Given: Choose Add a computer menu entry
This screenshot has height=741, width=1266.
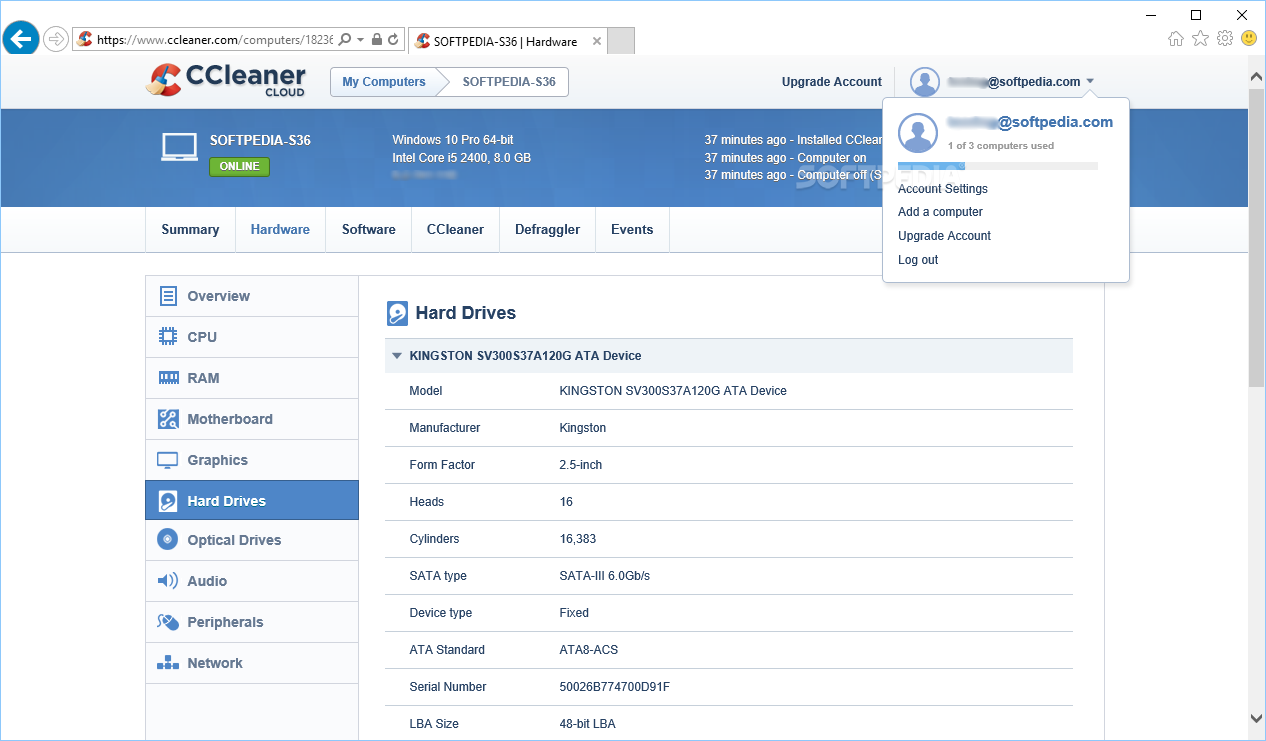Looking at the screenshot, I should point(940,212).
